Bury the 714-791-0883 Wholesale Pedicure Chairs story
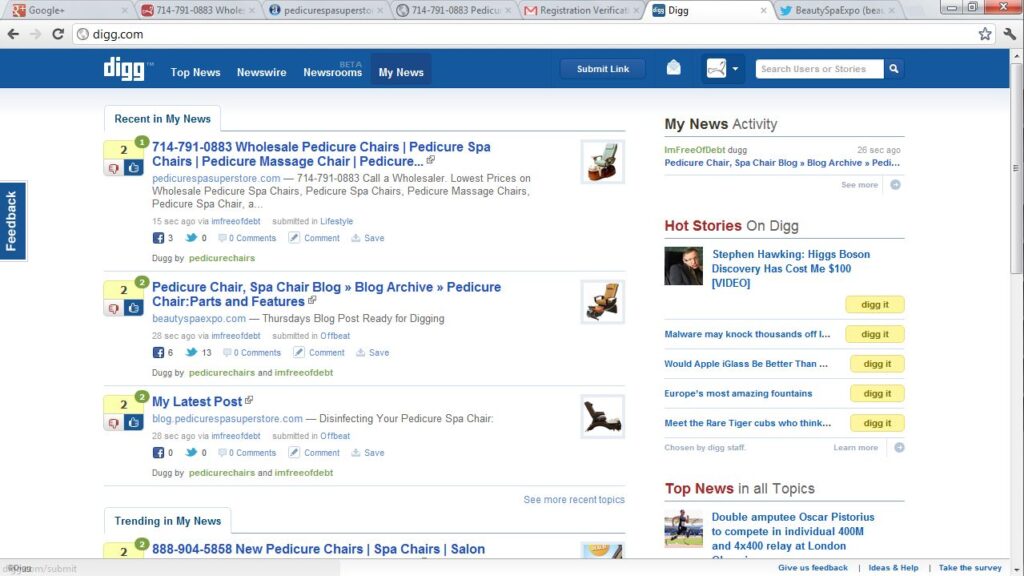This screenshot has height=576, width=1024. pos(114,168)
